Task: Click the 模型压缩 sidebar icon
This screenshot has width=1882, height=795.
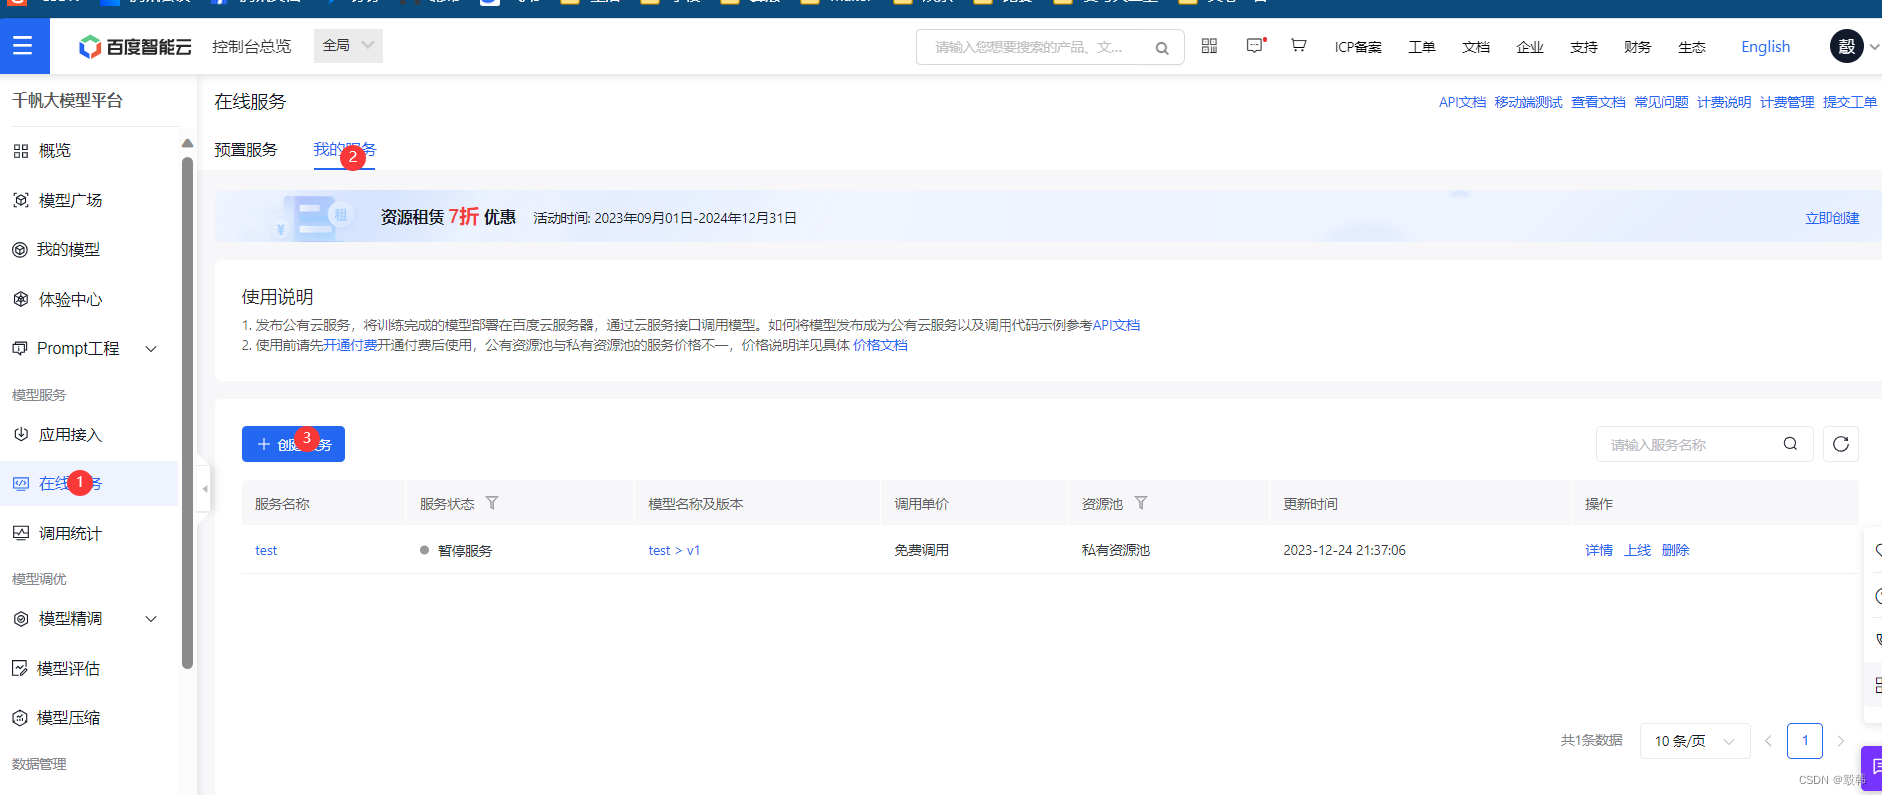Action: pyautogui.click(x=20, y=718)
